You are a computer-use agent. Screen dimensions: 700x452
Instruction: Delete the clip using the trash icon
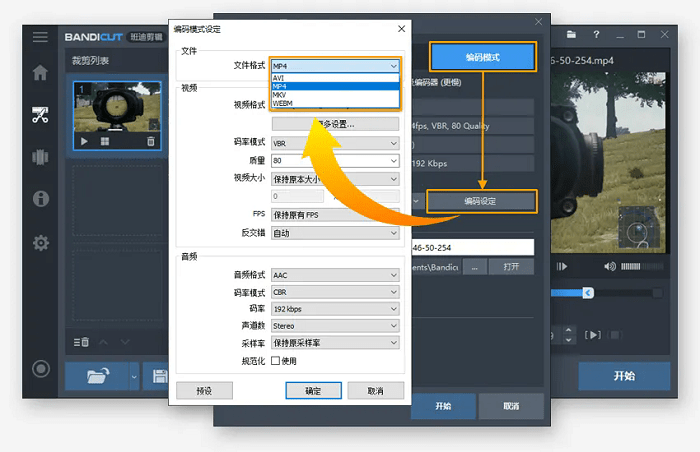(150, 142)
